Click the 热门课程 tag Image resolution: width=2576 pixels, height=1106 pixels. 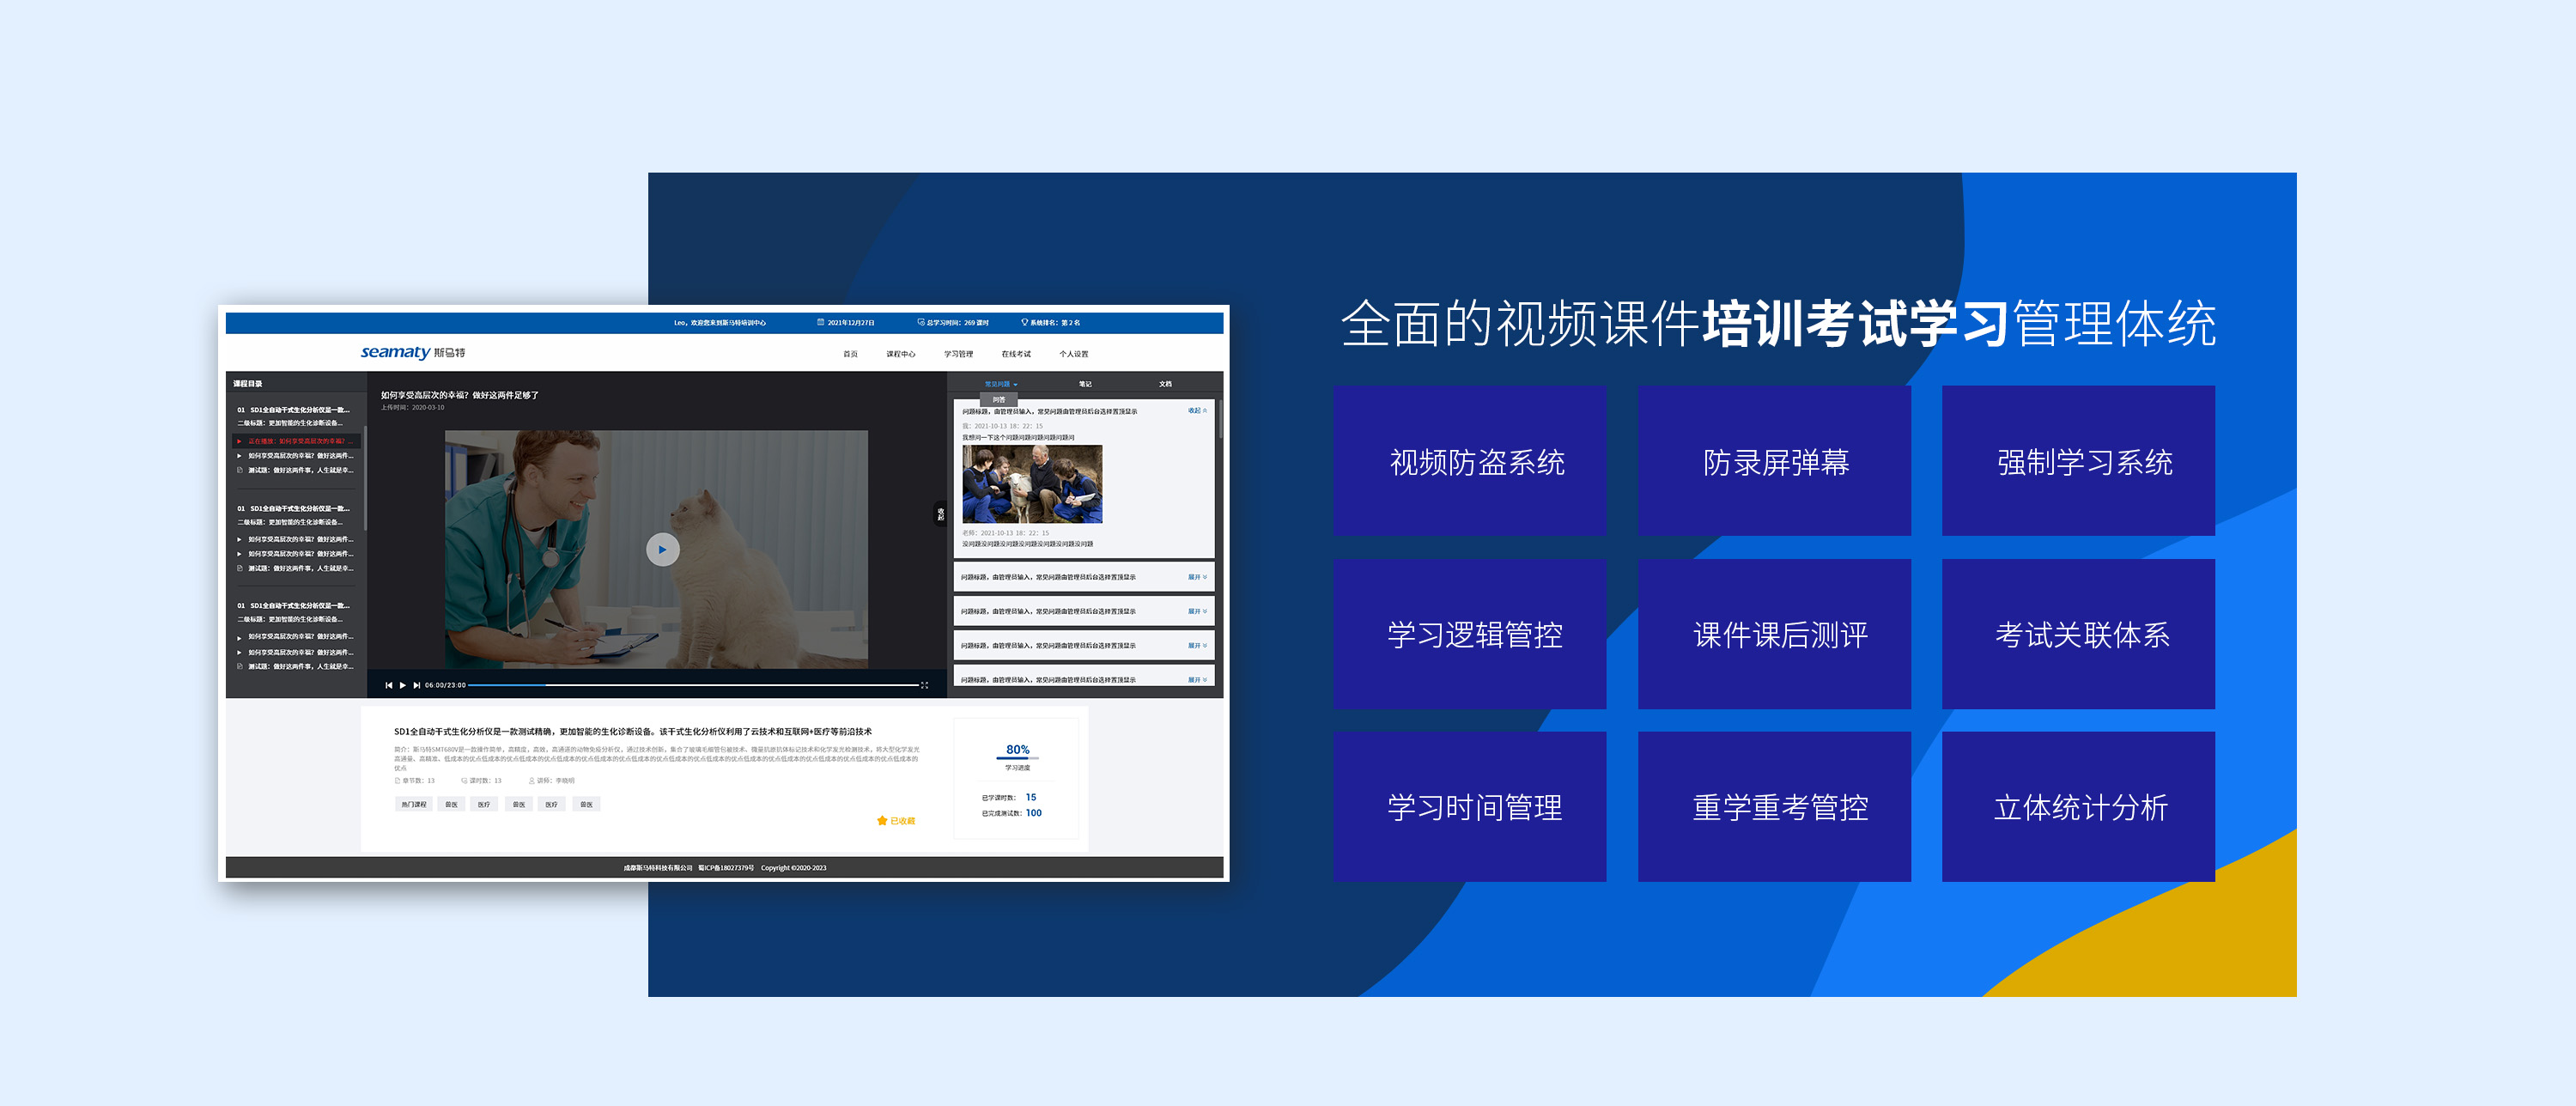(413, 804)
